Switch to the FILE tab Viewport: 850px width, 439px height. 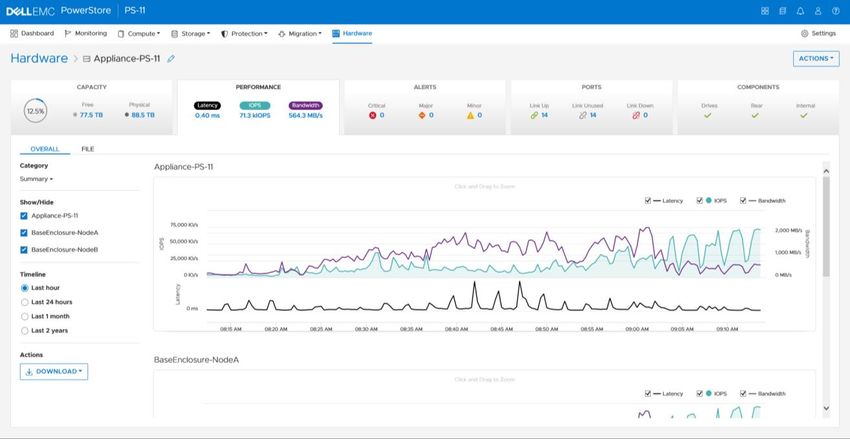coord(88,149)
